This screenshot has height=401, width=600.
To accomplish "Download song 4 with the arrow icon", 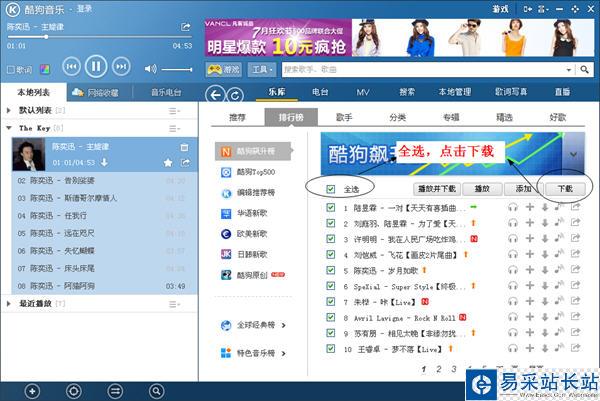I will click(545, 254).
